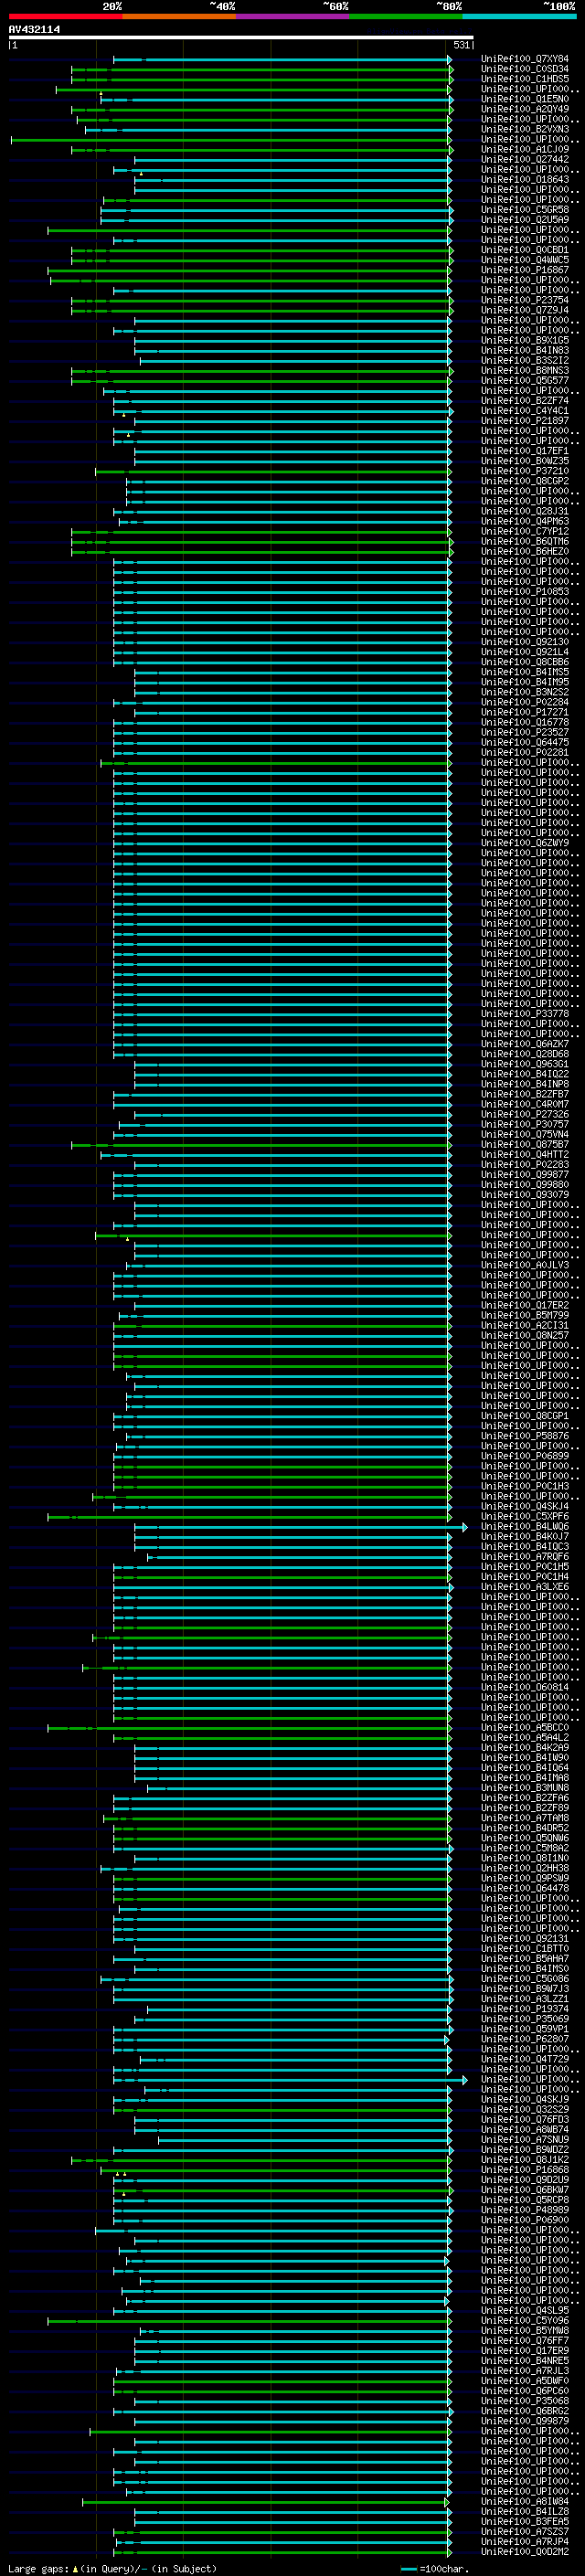Select label UniRef100_P21897
Image resolution: width=585 pixels, height=2576 pixels.
pyautogui.click(x=525, y=421)
